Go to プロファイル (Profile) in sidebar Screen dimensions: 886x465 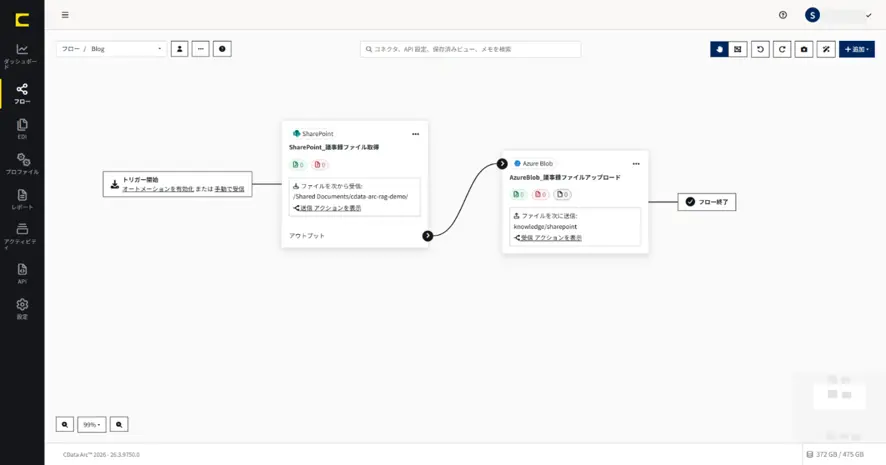tap(22, 163)
